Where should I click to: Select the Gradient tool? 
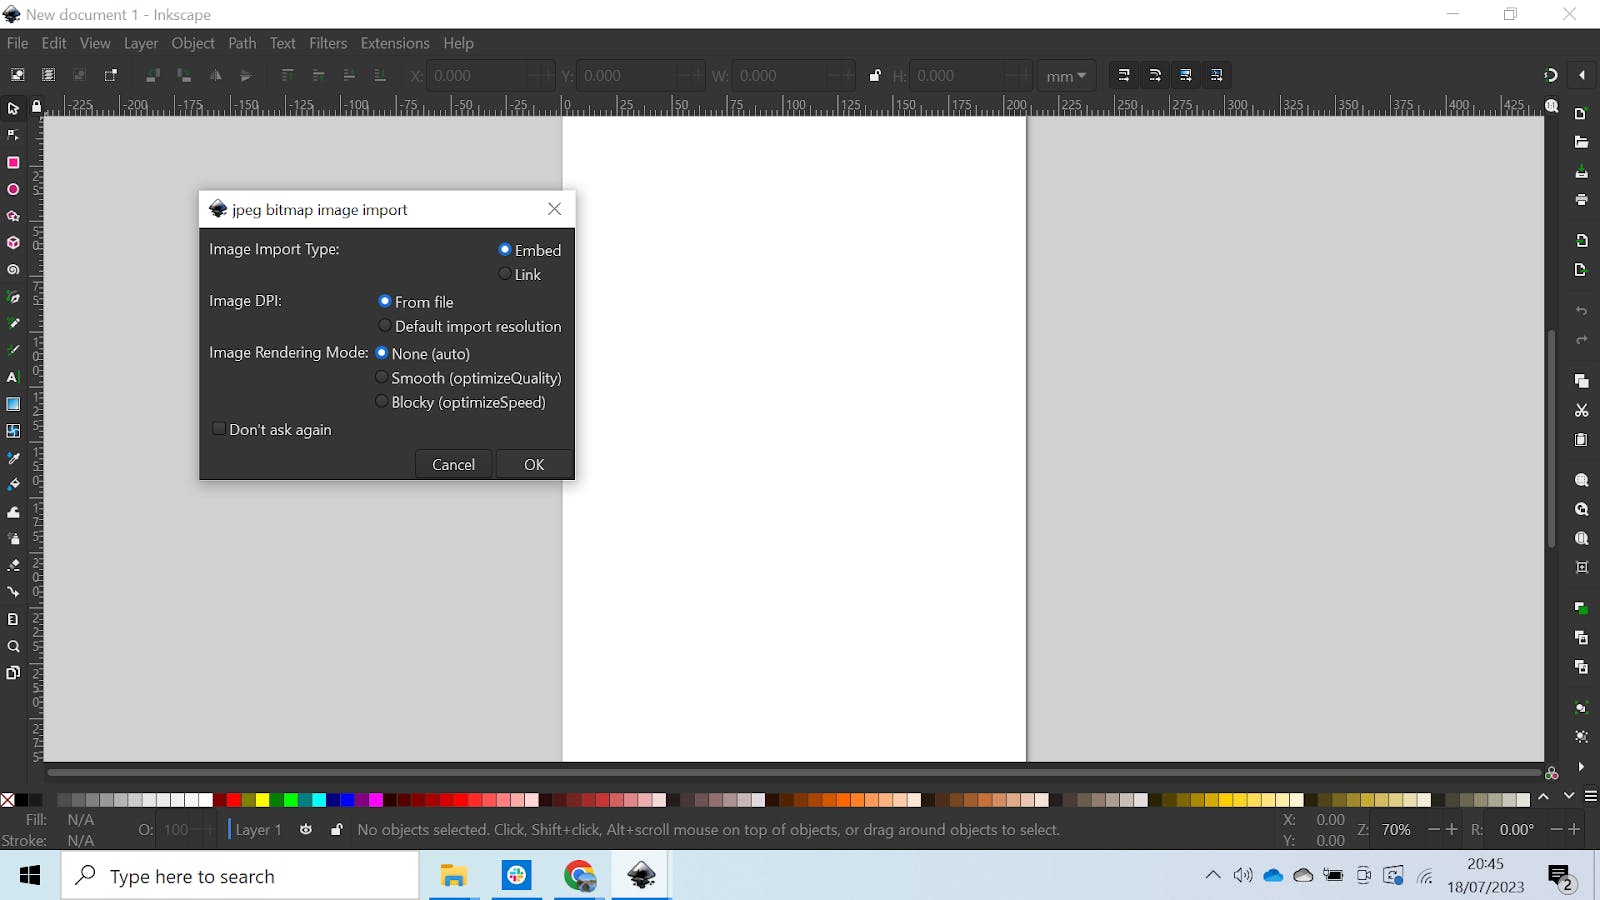point(13,404)
